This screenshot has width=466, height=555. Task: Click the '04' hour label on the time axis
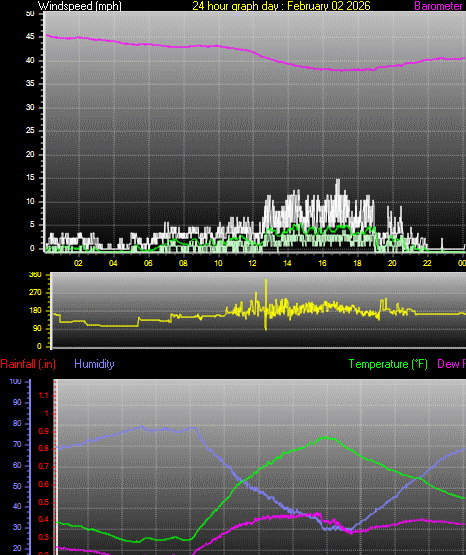click(x=113, y=263)
